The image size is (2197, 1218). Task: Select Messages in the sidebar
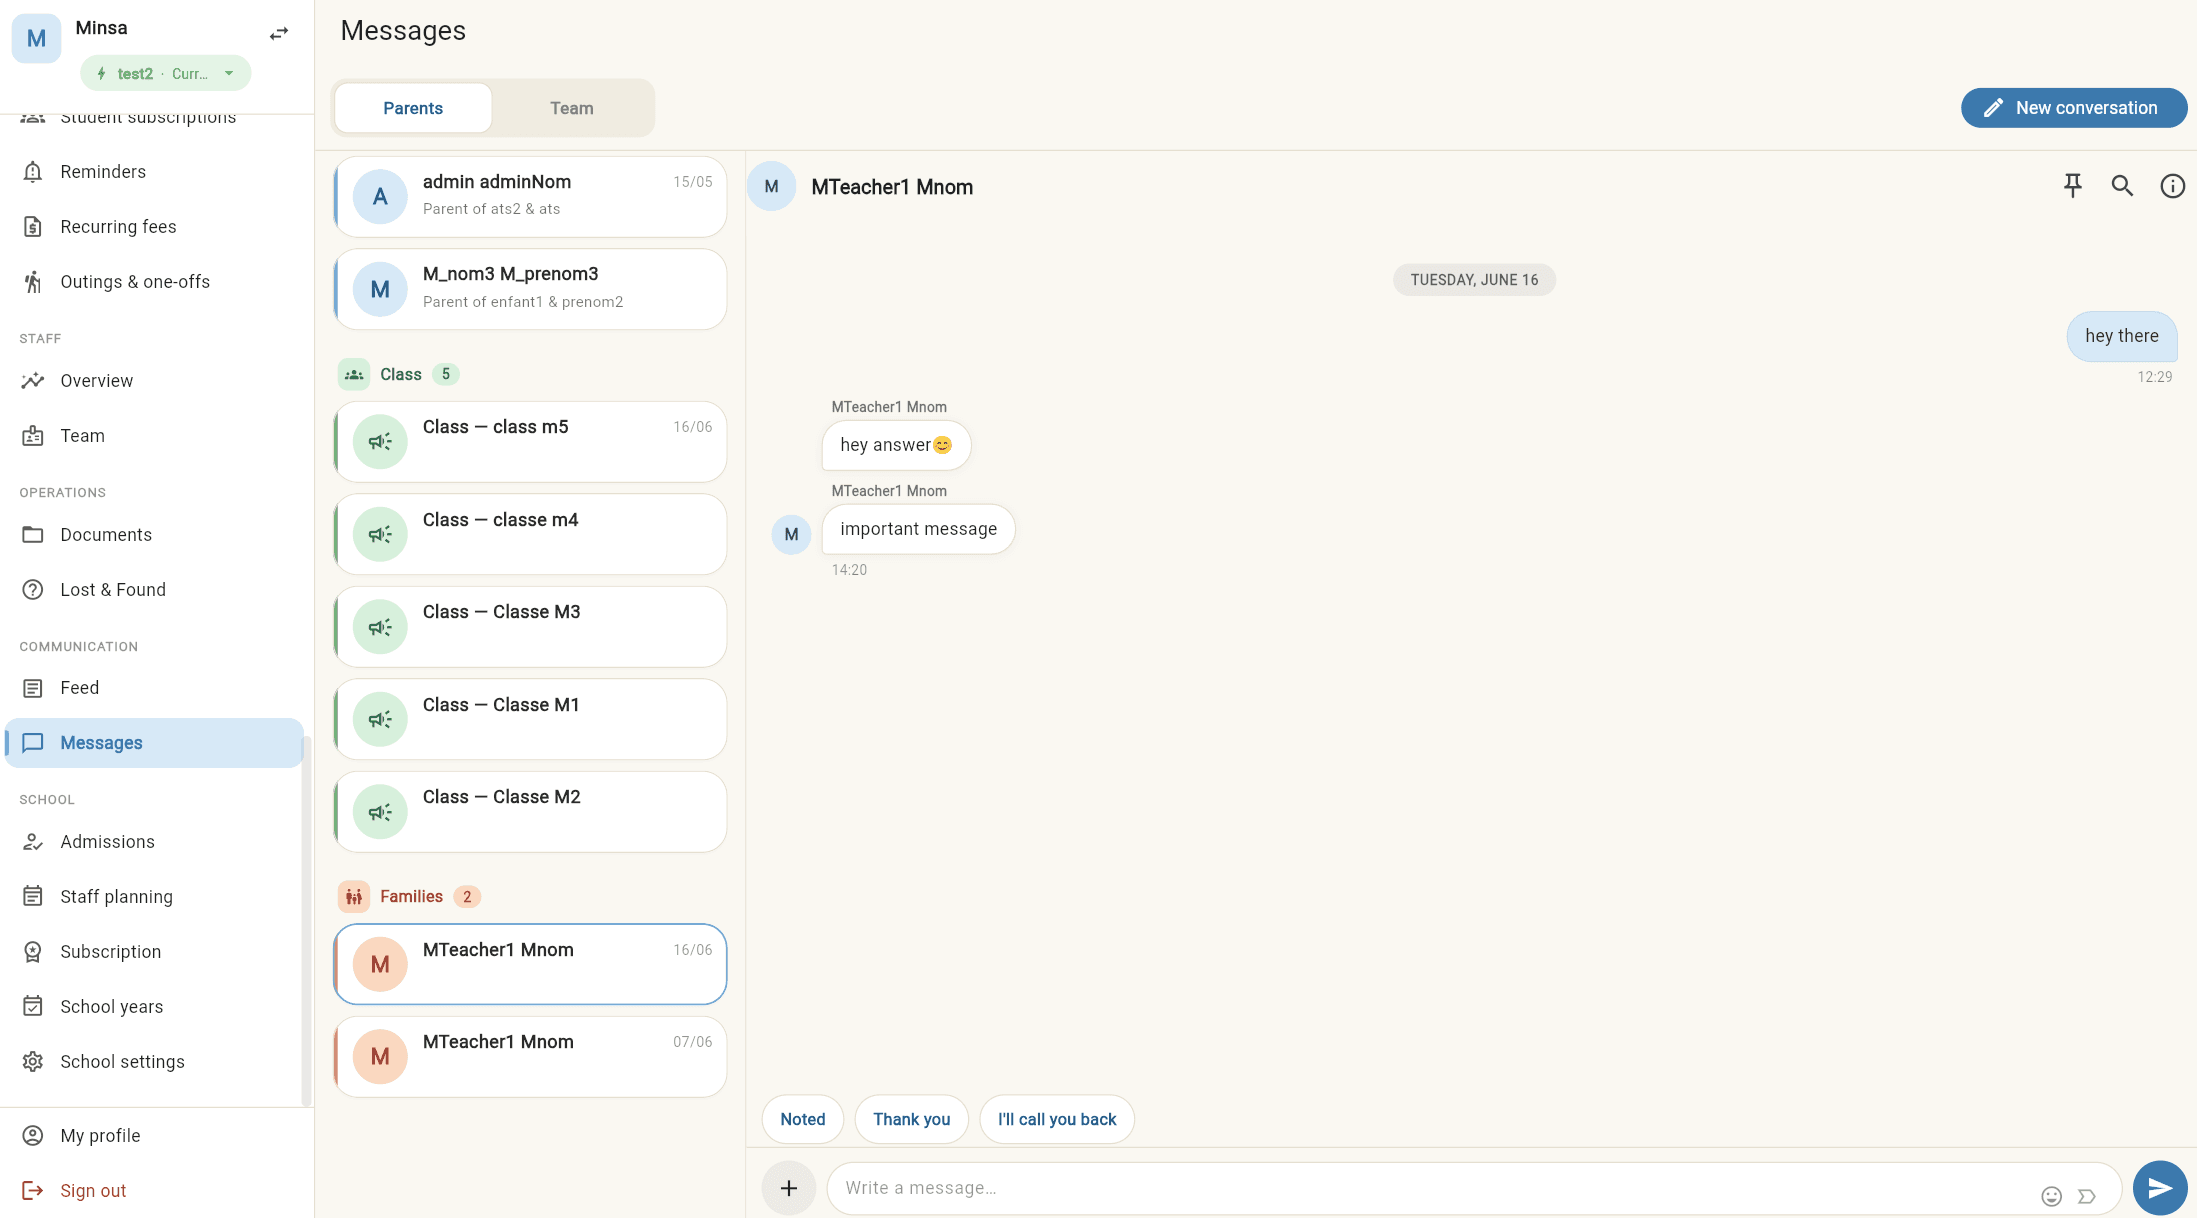pyautogui.click(x=154, y=743)
